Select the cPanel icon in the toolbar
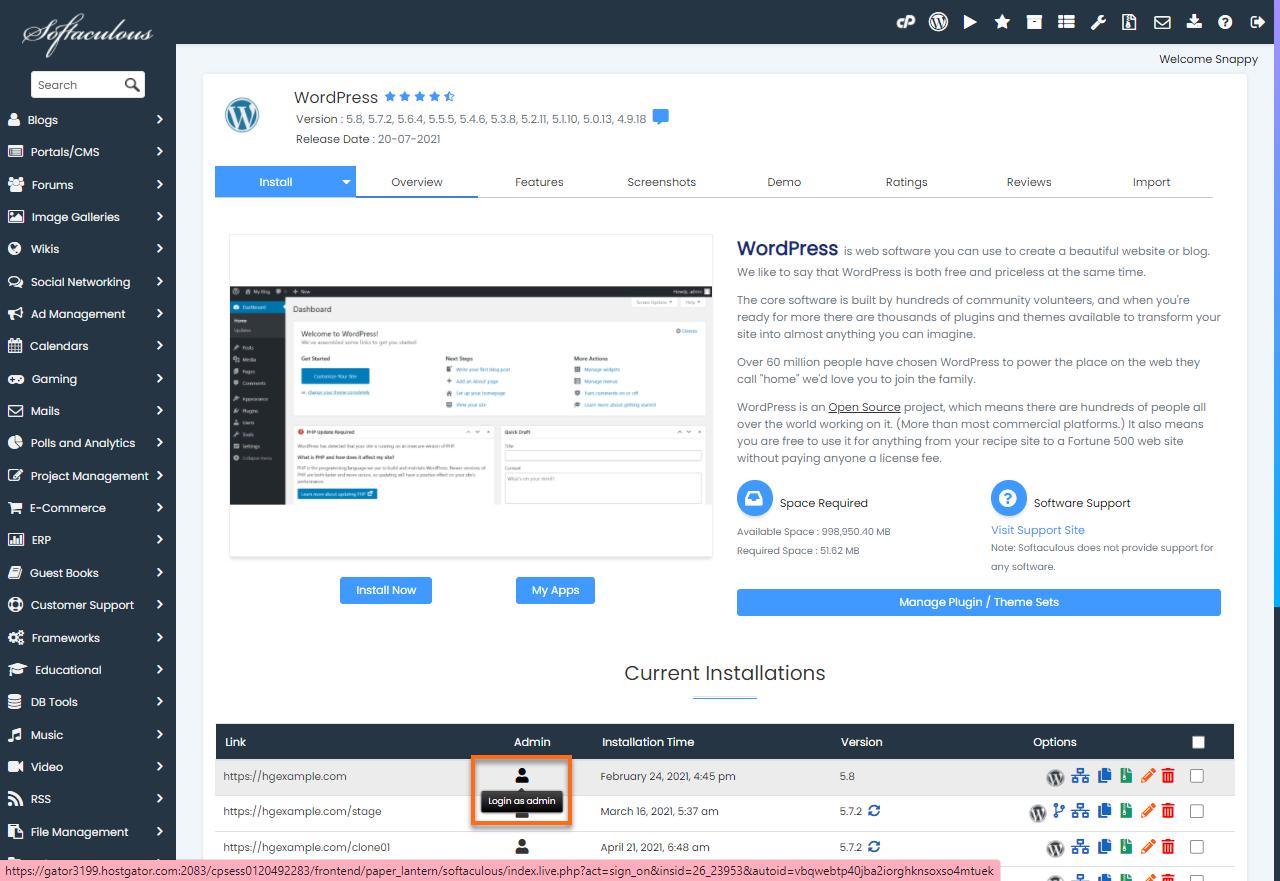This screenshot has height=881, width=1280. tap(906, 21)
